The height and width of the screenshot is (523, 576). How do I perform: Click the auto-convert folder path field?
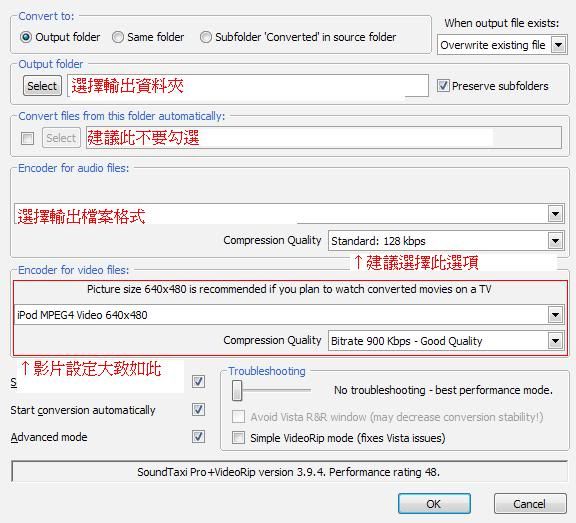point(324,138)
